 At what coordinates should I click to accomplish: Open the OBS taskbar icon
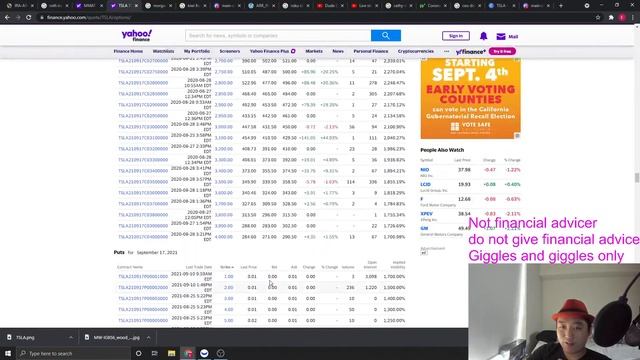click(220, 353)
